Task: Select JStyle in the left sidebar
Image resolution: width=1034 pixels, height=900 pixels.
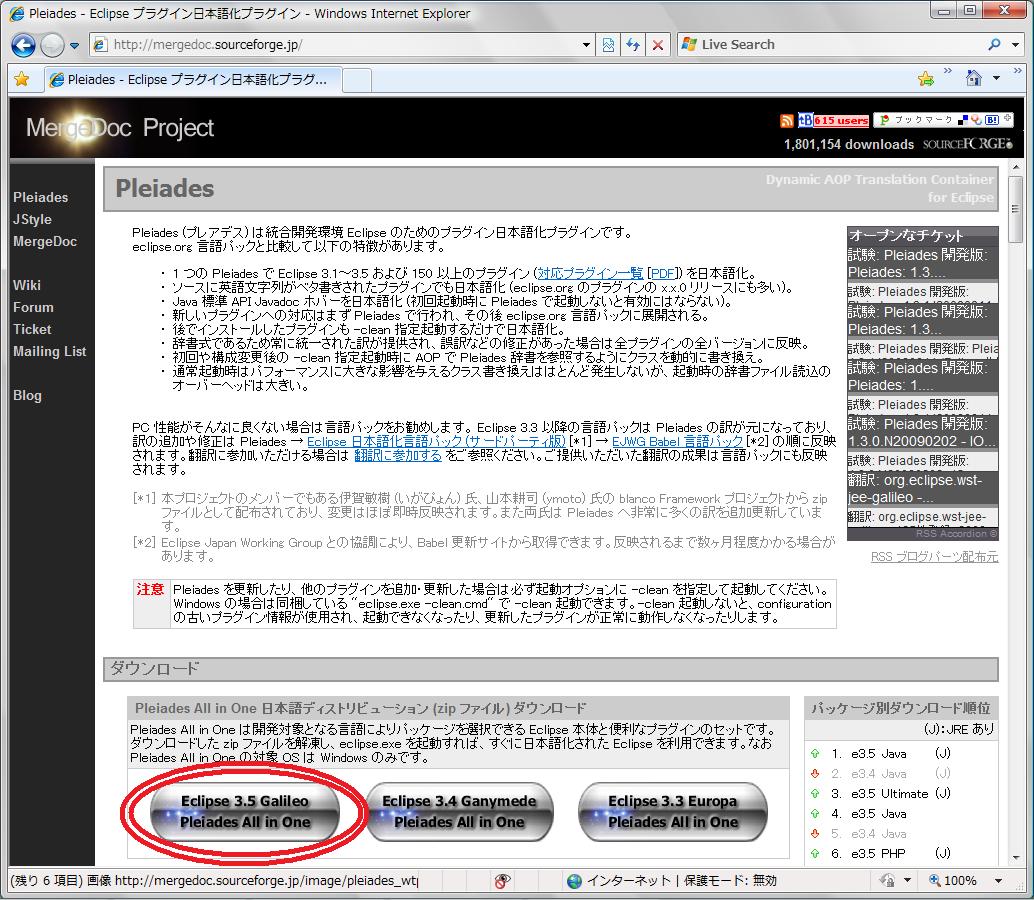Action: [x=33, y=219]
